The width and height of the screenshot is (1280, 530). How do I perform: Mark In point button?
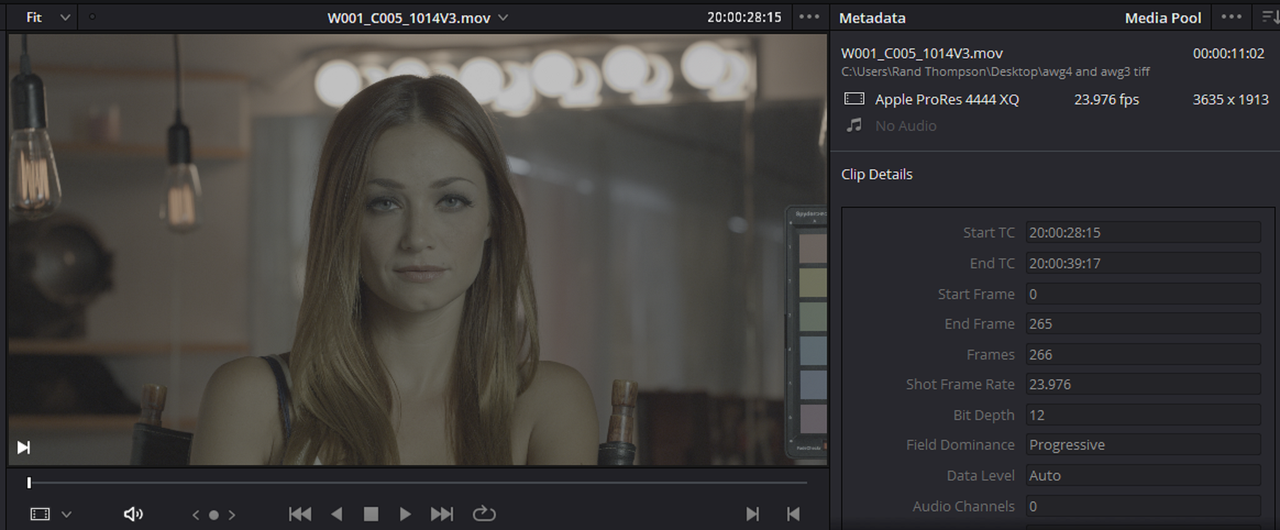[x=752, y=514]
